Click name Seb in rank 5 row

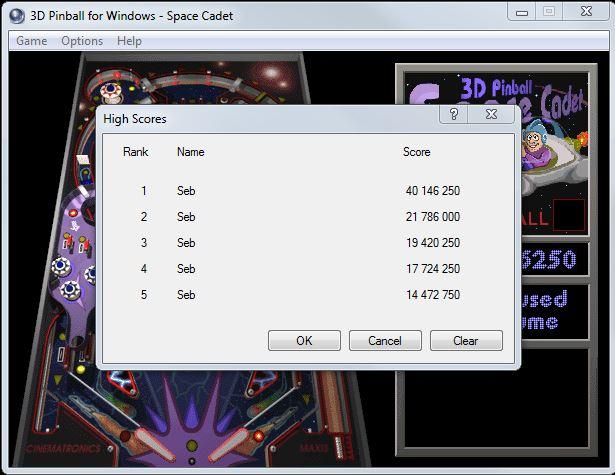pos(186,295)
